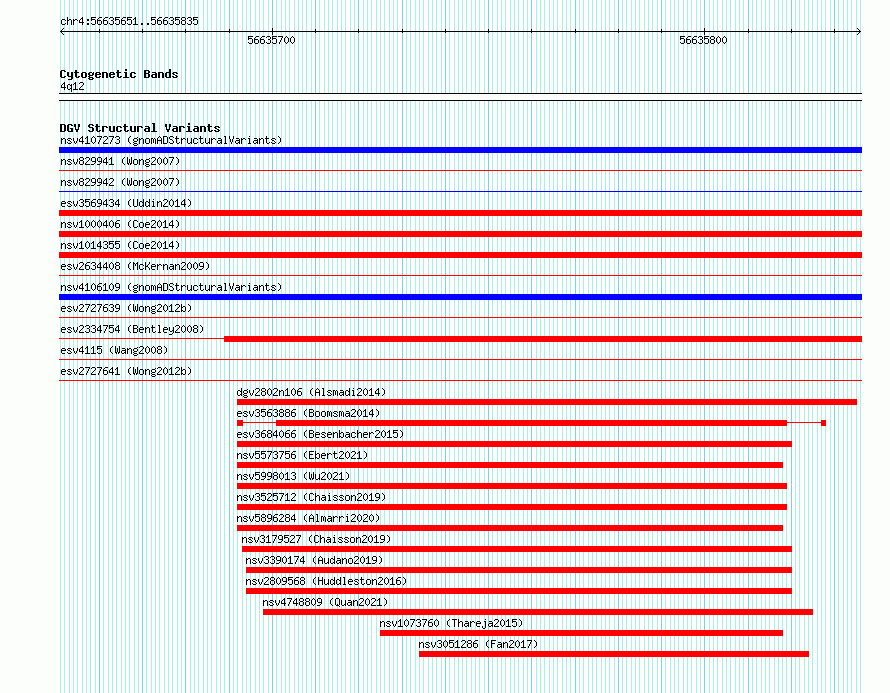Click the chr4:56635651..56635835 coordinates label
The width and height of the screenshot is (890, 693).
click(129, 22)
